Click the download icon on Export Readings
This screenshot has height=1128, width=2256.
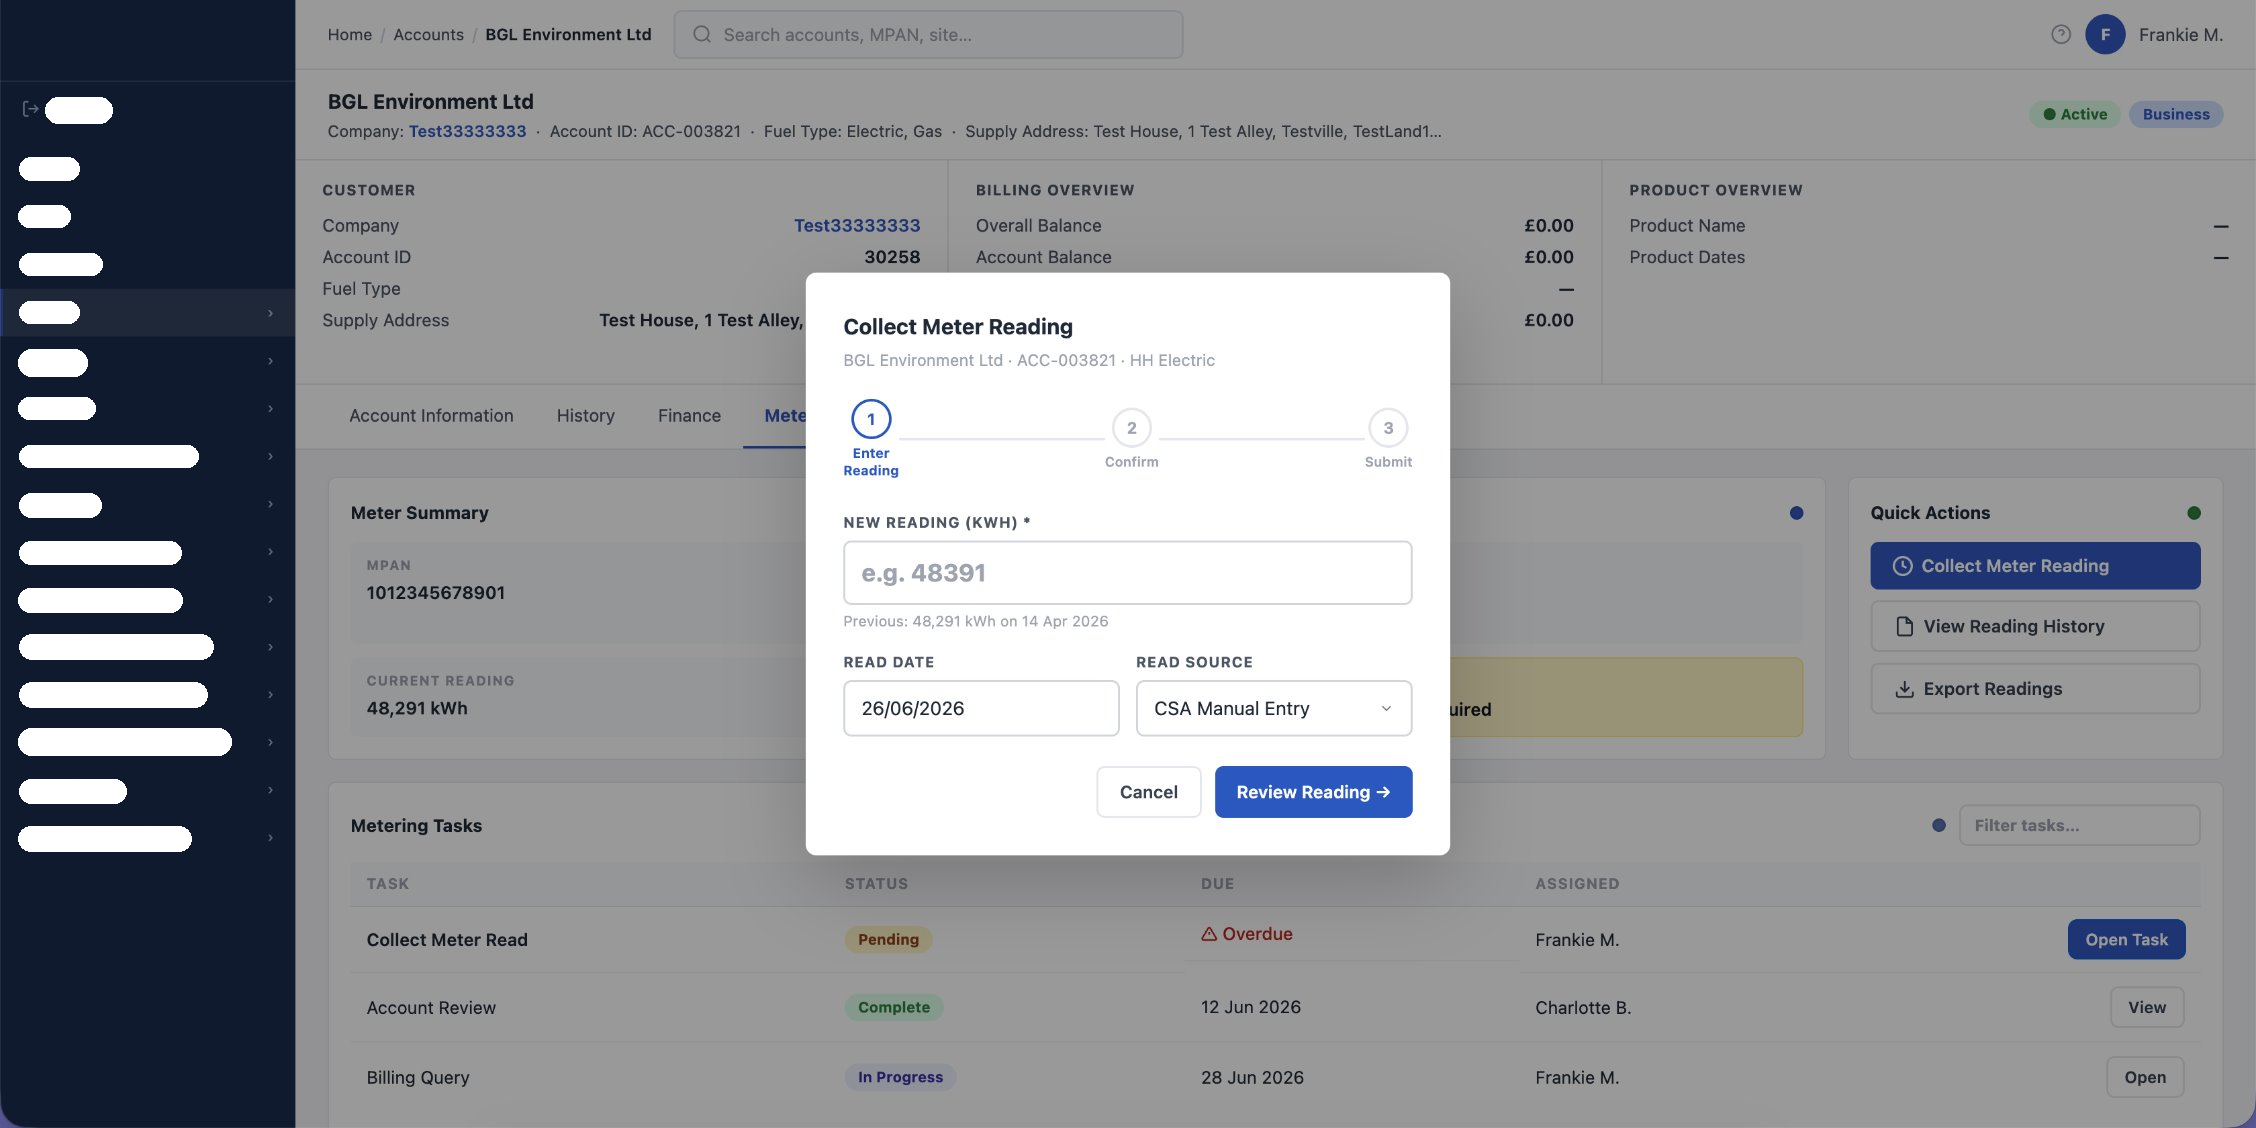click(x=1904, y=689)
